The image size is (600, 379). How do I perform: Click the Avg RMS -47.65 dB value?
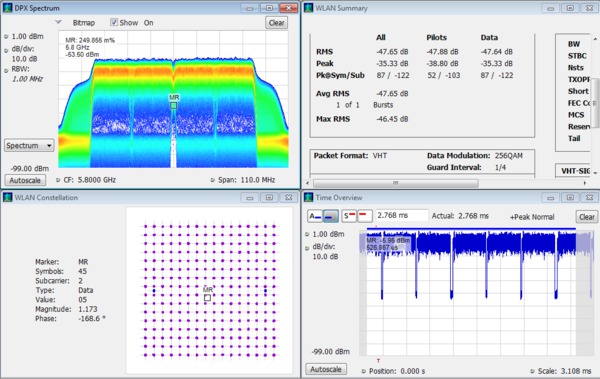[x=392, y=93]
